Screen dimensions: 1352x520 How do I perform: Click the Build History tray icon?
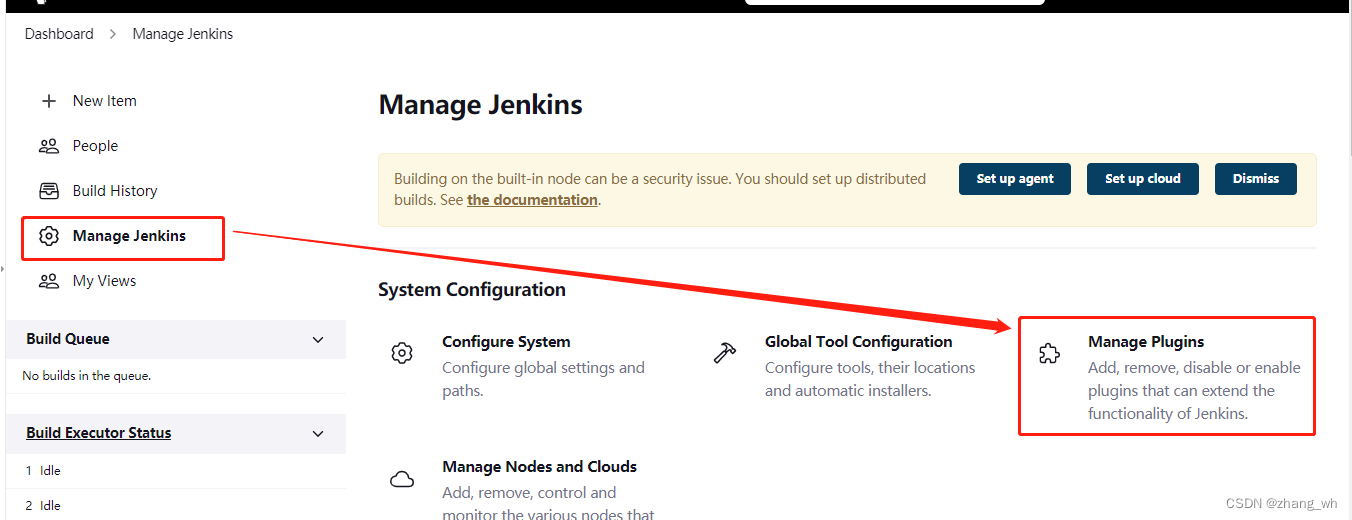[49, 191]
